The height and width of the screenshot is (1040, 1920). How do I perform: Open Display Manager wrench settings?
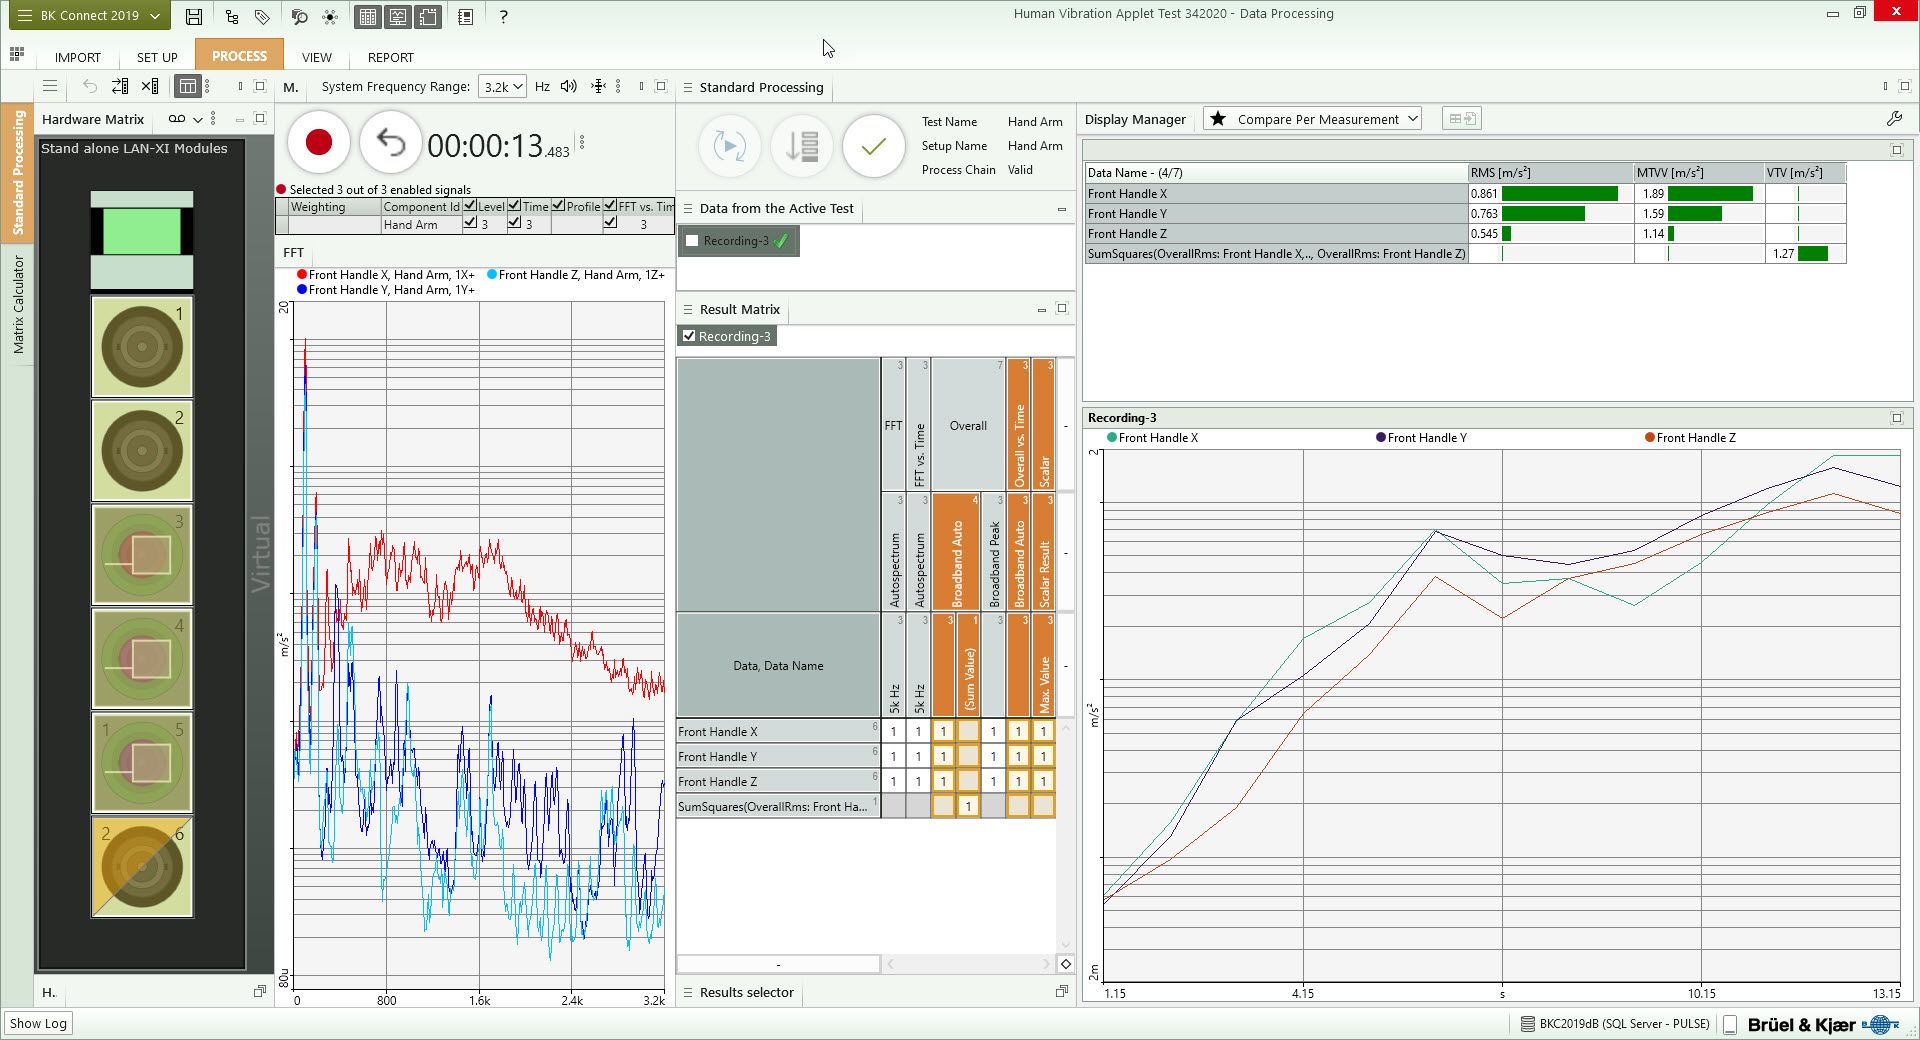point(1894,119)
